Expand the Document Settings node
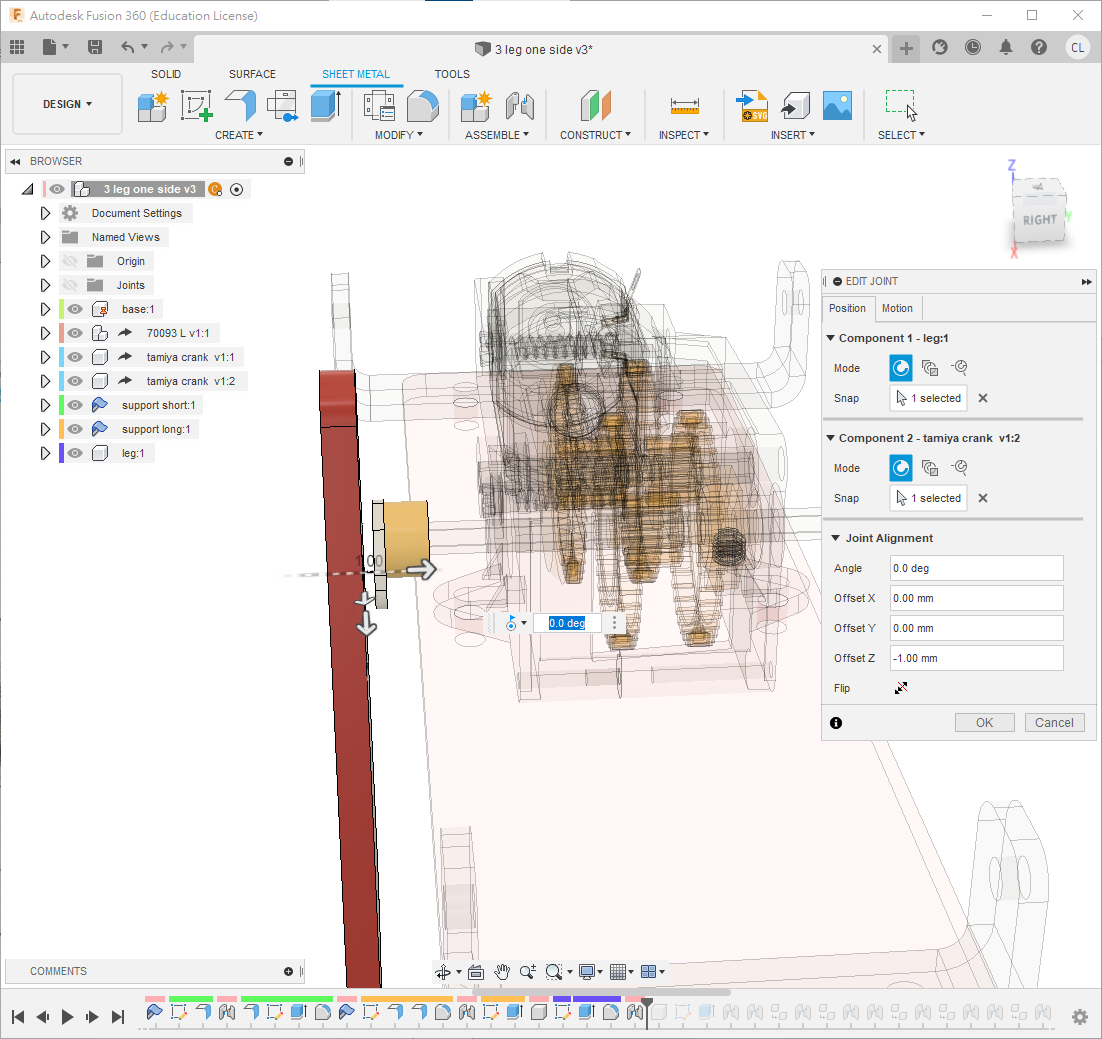This screenshot has height=1039, width=1102. tap(45, 213)
